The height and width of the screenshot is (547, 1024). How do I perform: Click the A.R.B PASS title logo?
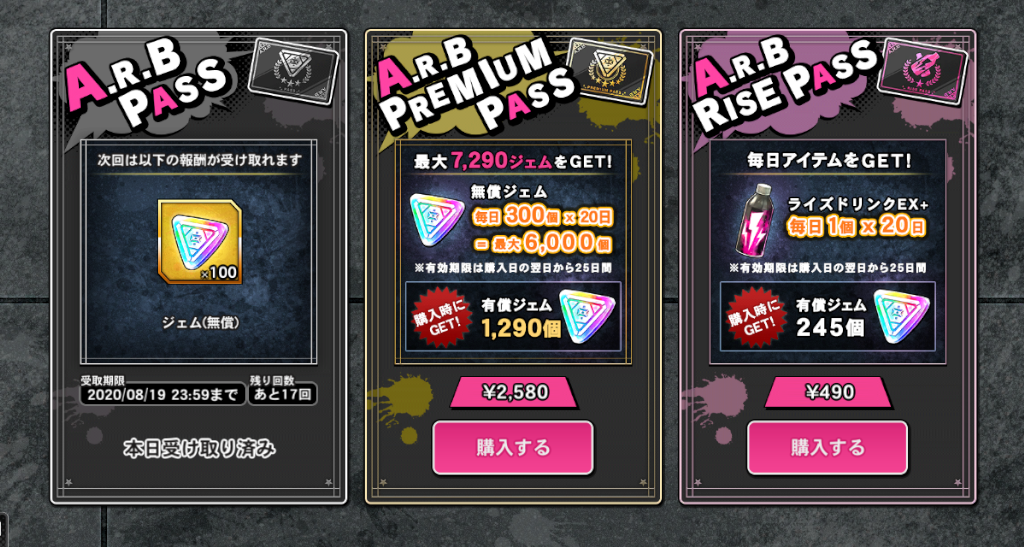click(147, 85)
